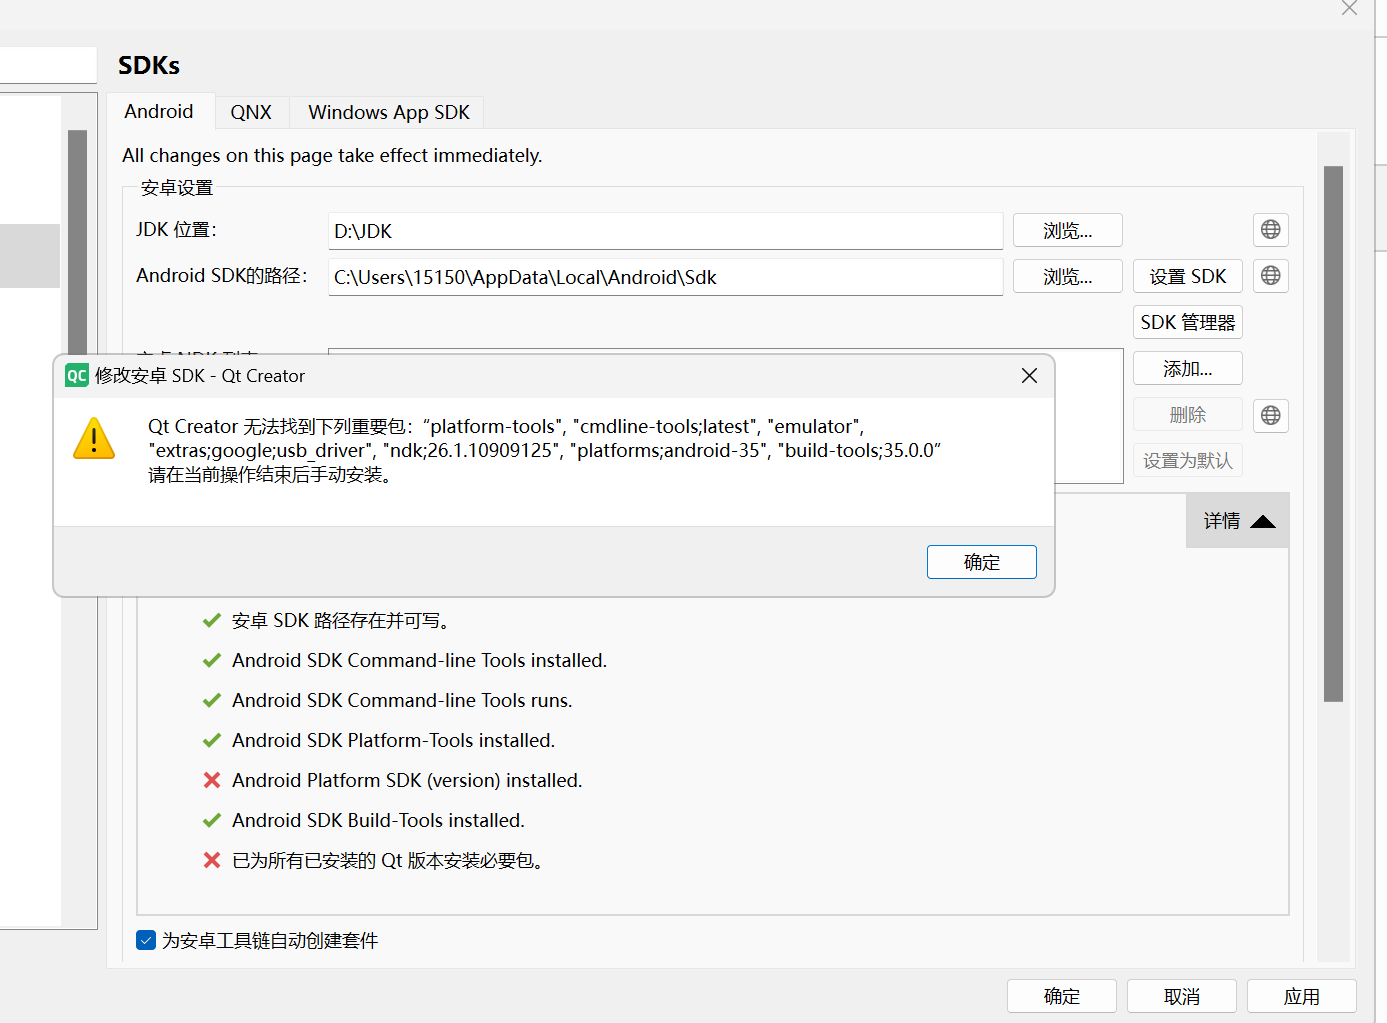Click 'Android Platform SDK (version) installed.' line
The height and width of the screenshot is (1023, 1387).
[407, 780]
